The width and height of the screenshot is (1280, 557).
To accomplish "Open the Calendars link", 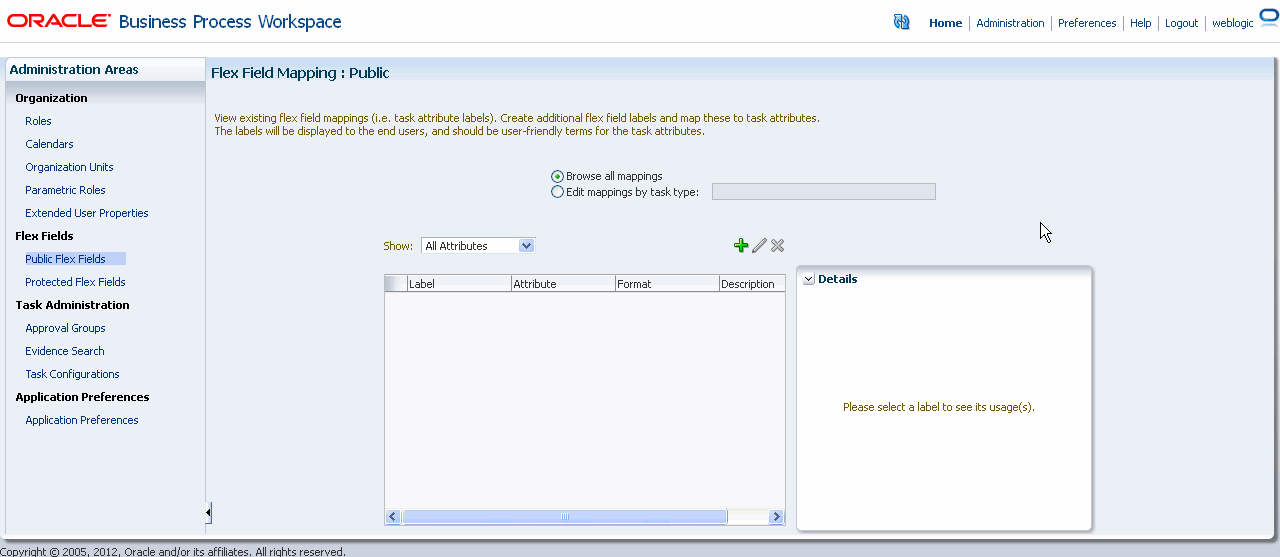I will (49, 144).
